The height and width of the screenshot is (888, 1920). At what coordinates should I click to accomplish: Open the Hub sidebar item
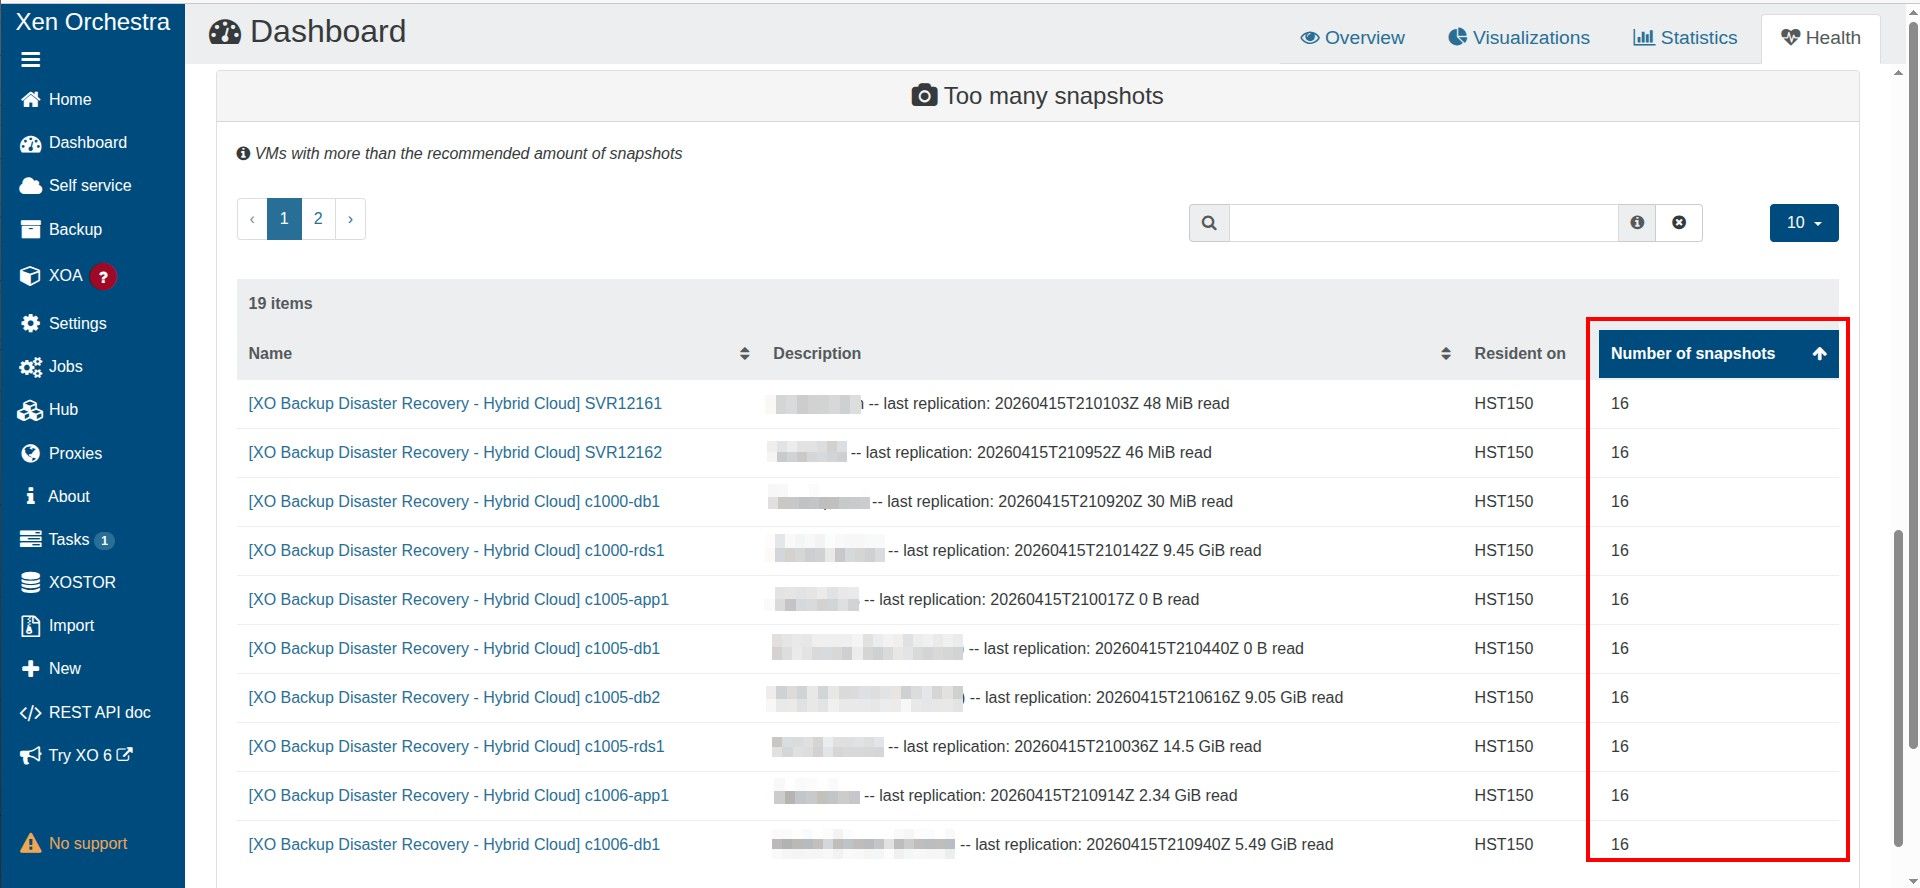62,409
